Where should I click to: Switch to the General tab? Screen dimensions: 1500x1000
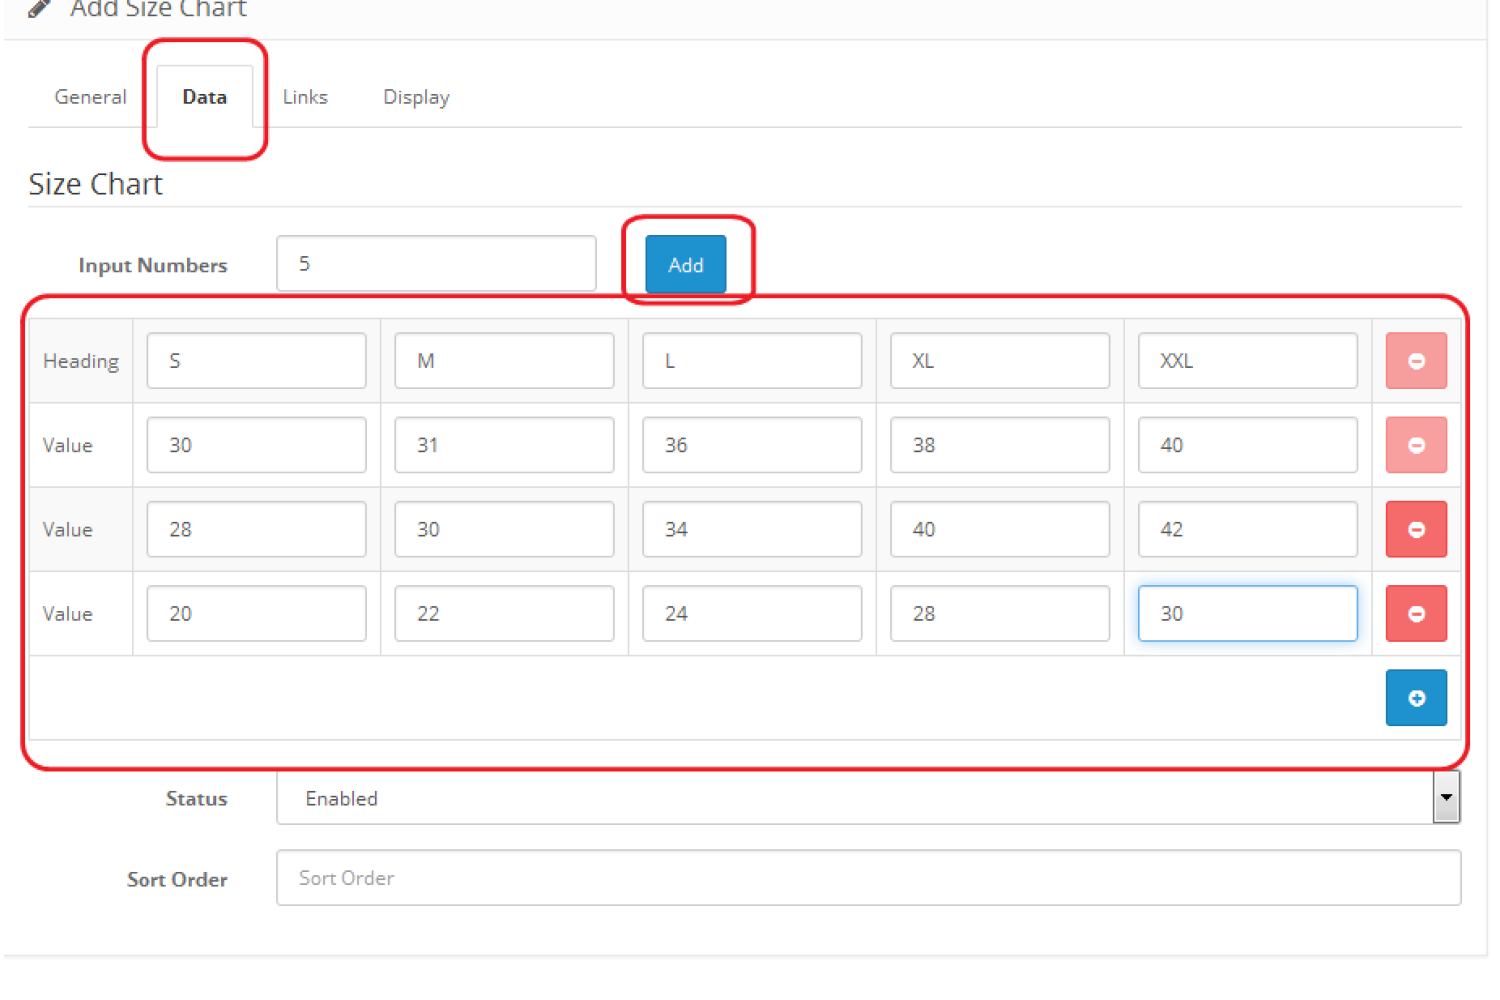click(90, 96)
